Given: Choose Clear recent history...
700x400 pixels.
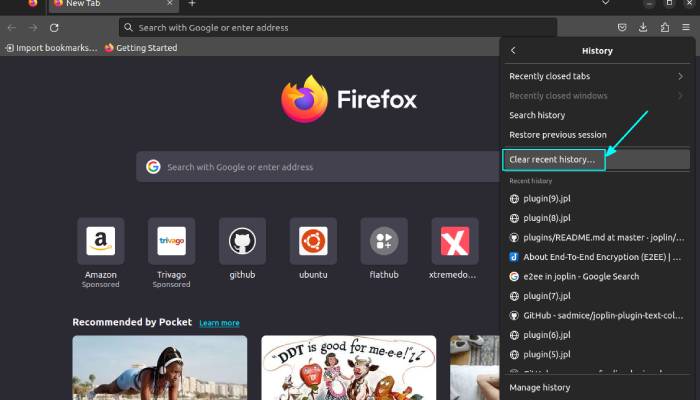Looking at the screenshot, I should click(x=597, y=159).
